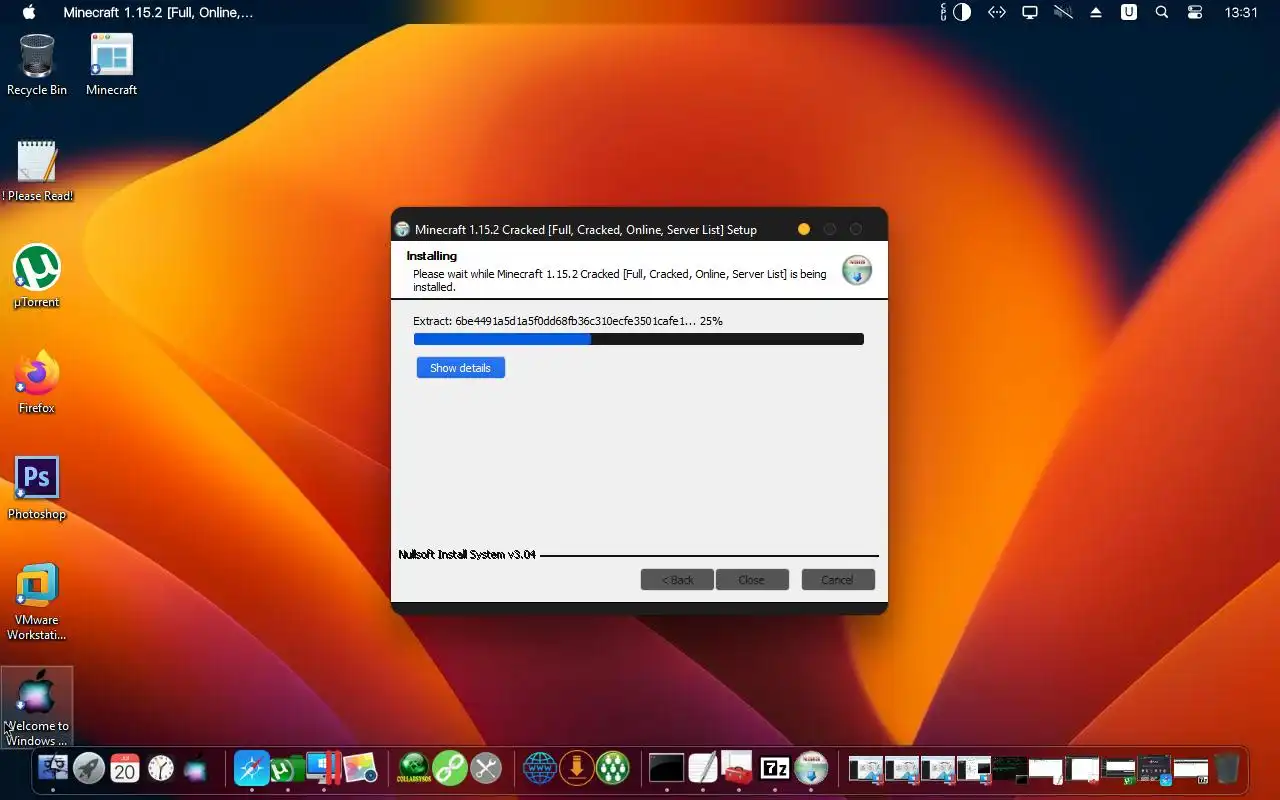Click the 'Extract: 6be4491a5d1a5f0dd68fb36c310ecfe3501cafe1... 25%' status text
The image size is (1280, 800).
point(568,321)
